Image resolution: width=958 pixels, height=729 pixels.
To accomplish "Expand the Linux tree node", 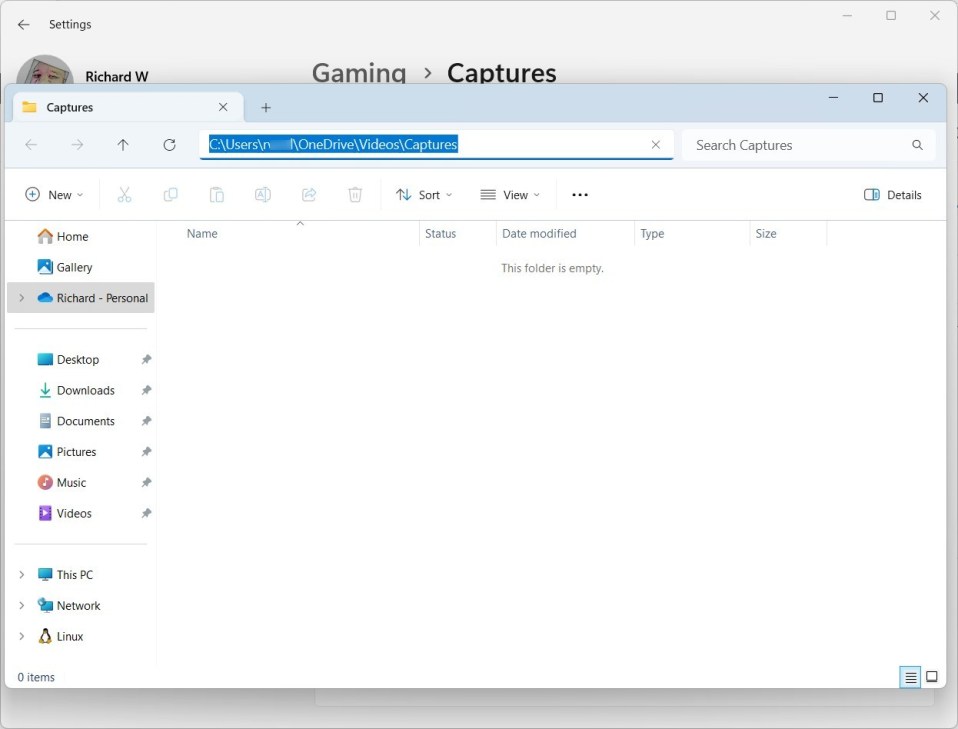I will coord(22,637).
